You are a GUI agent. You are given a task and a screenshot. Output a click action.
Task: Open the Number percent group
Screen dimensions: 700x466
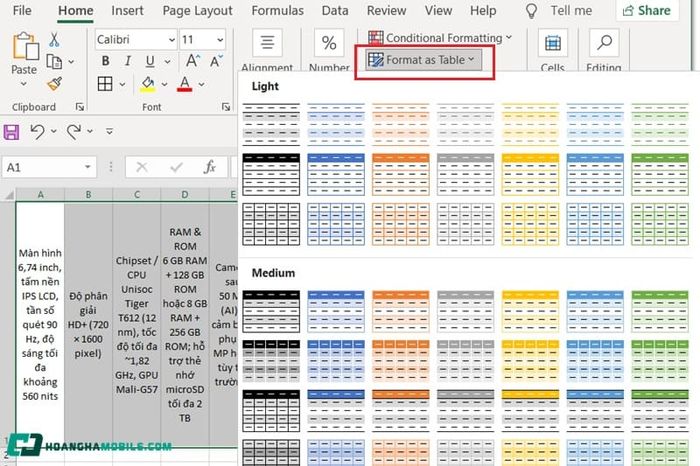pyautogui.click(x=329, y=43)
